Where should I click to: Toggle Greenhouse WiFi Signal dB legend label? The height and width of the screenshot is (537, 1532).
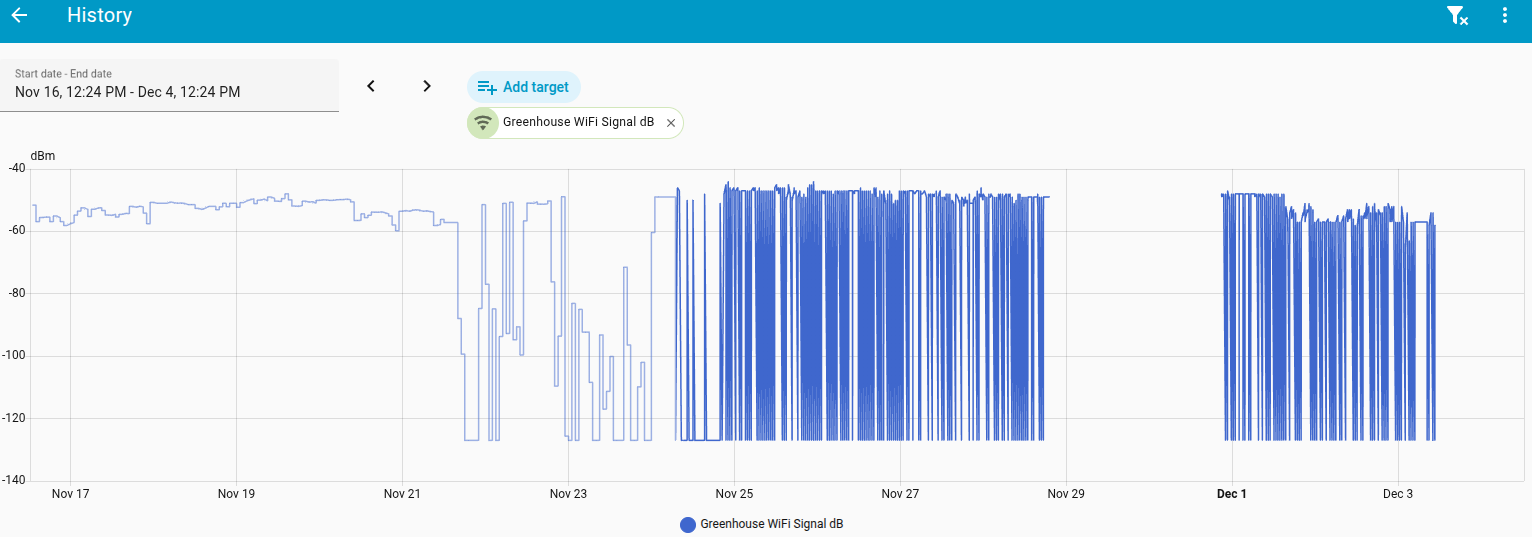point(771,524)
